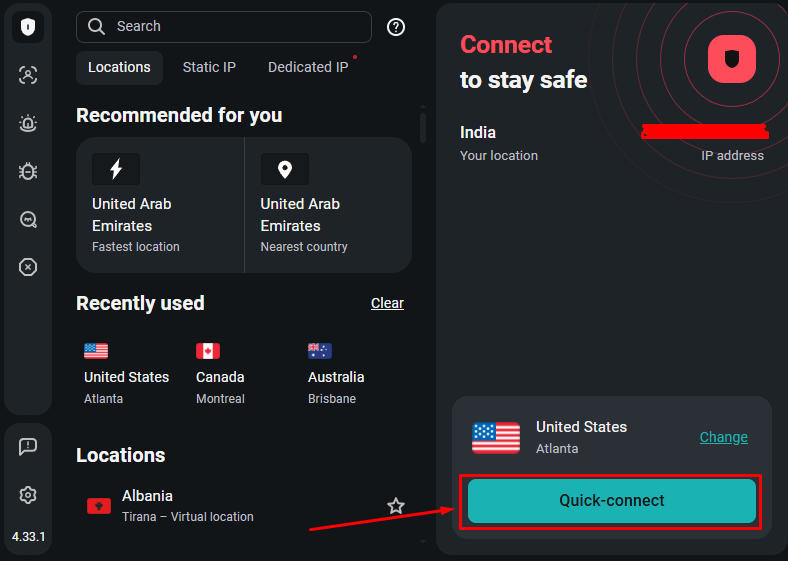The image size is (788, 561).
Task: Switch to the Static IP tab
Action: pyautogui.click(x=209, y=67)
